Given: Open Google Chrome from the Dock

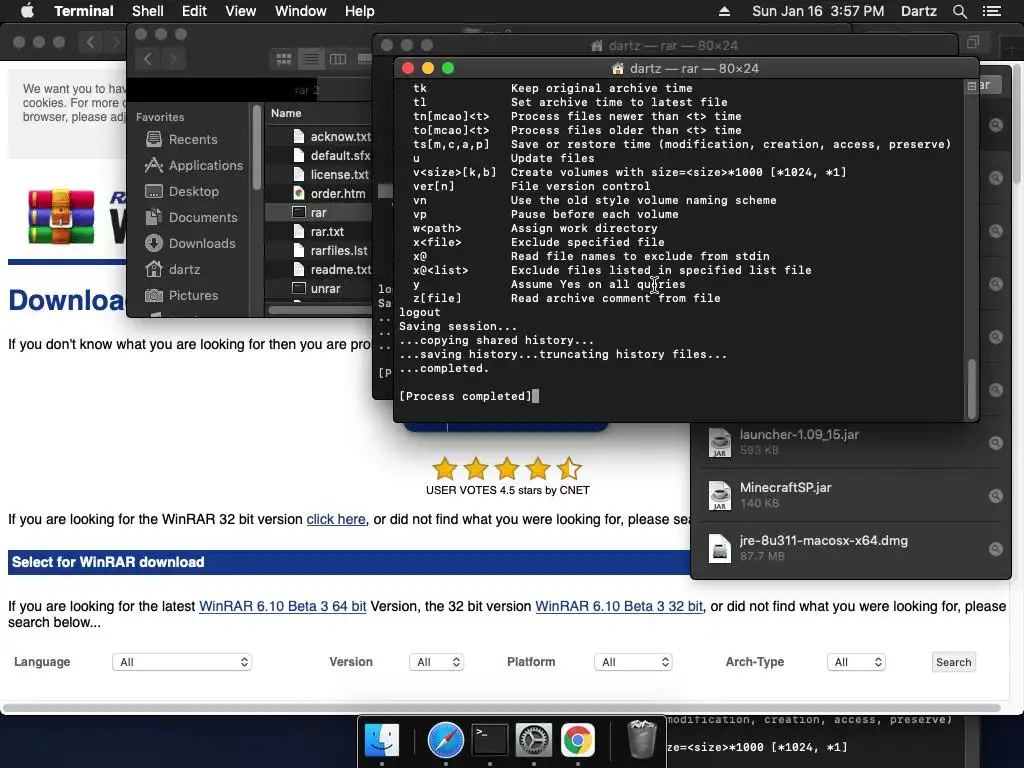Looking at the screenshot, I should [577, 740].
